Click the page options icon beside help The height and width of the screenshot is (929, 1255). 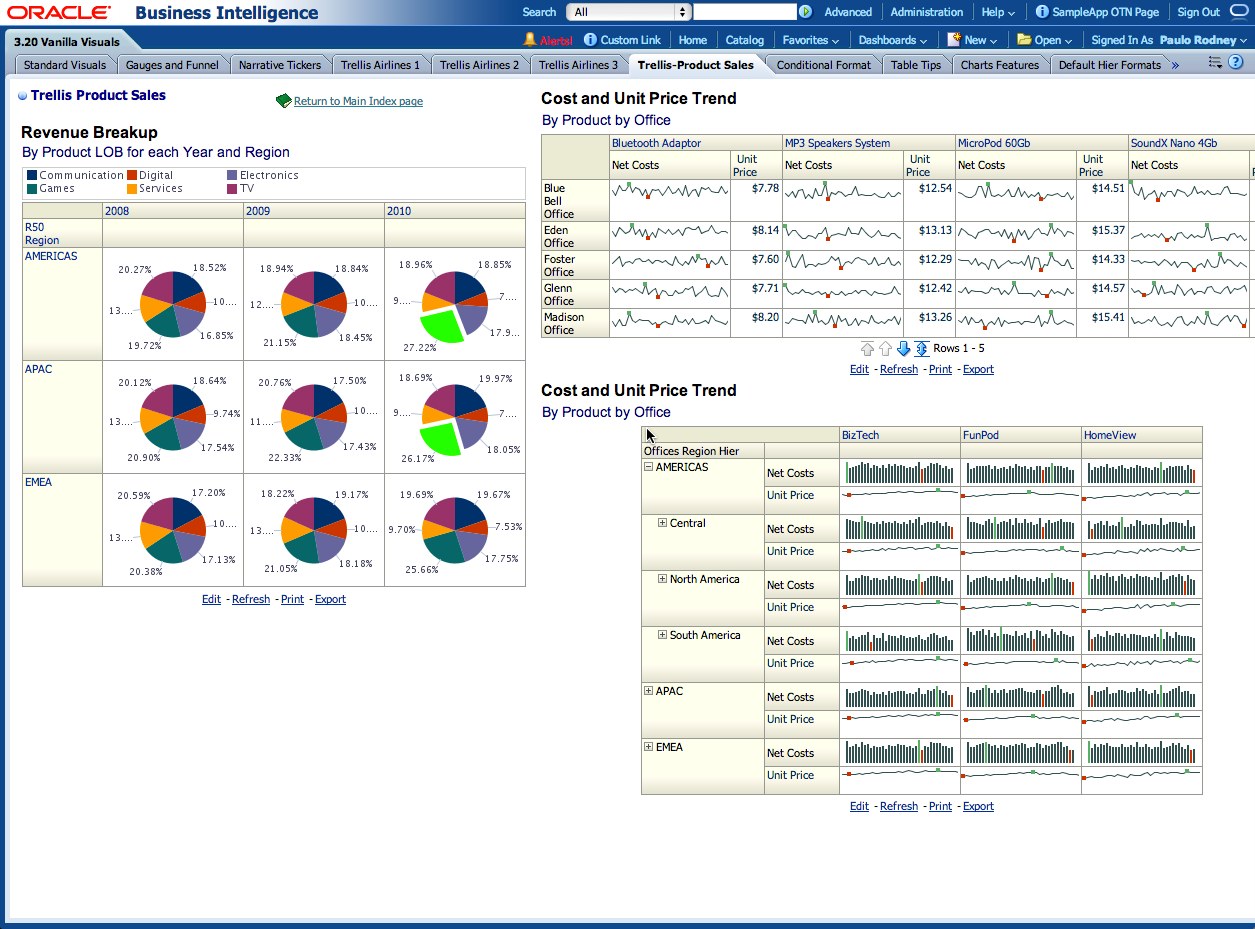(x=1215, y=63)
